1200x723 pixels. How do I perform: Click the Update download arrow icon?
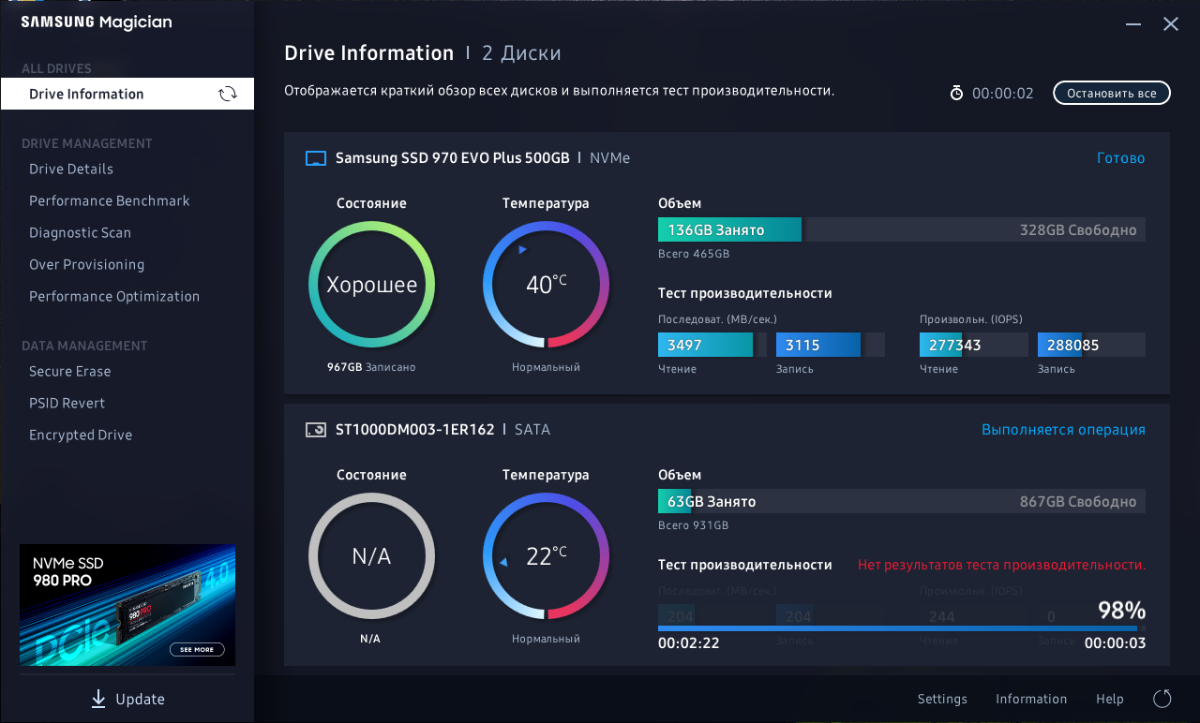(x=98, y=699)
